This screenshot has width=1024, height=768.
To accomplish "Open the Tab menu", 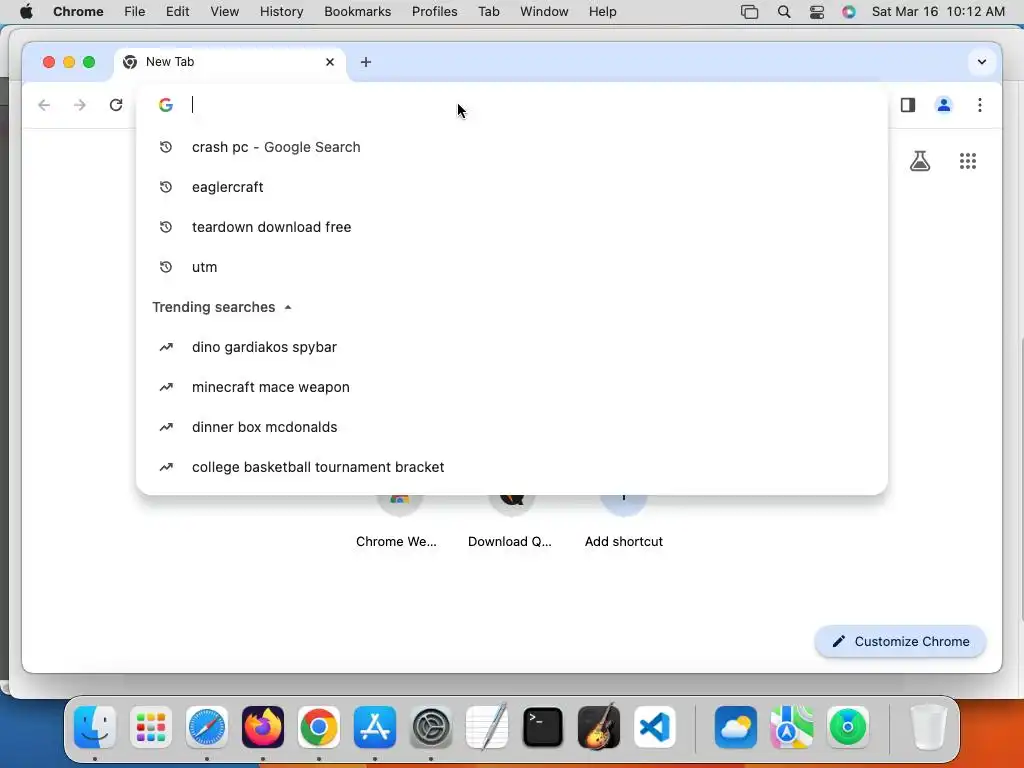I will [488, 12].
